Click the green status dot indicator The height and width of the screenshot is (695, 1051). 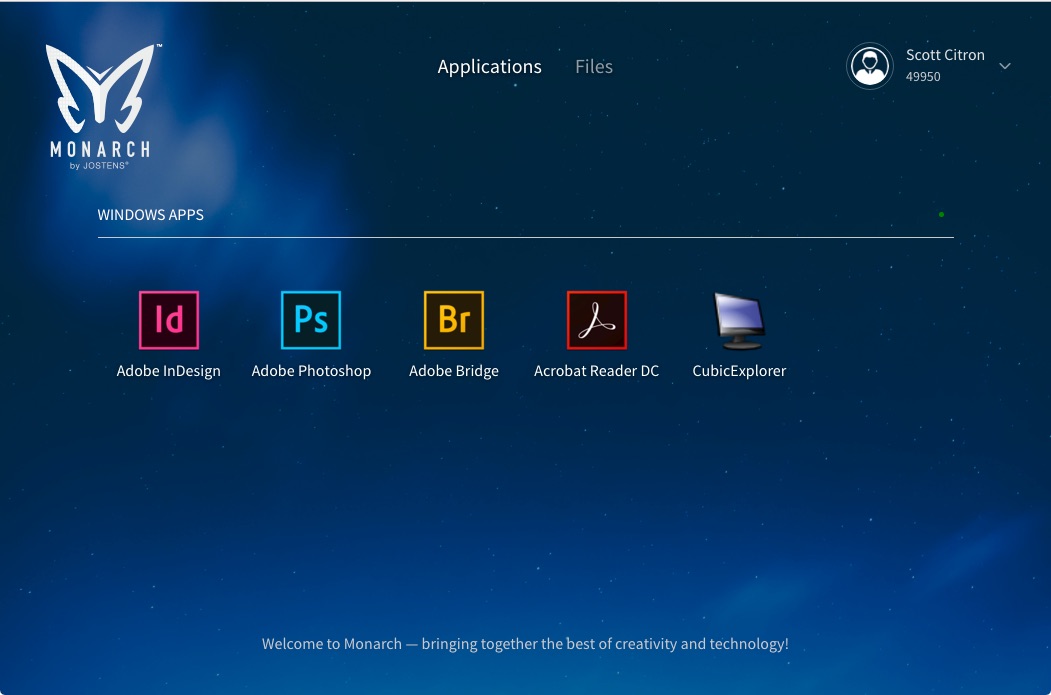click(941, 214)
